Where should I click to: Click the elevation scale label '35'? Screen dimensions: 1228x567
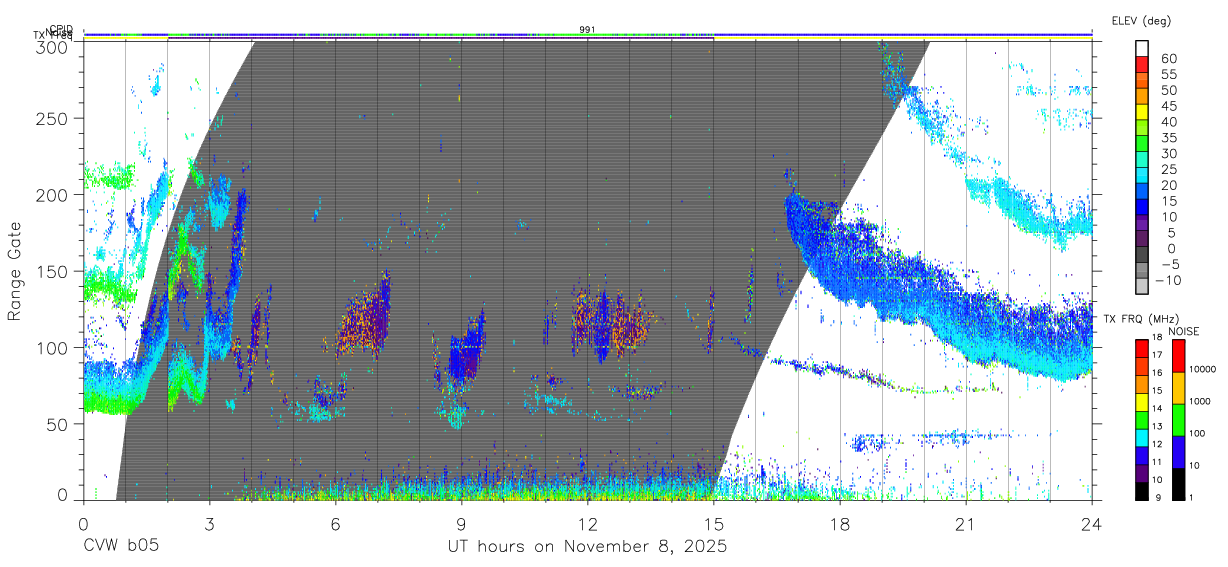tap(1167, 137)
